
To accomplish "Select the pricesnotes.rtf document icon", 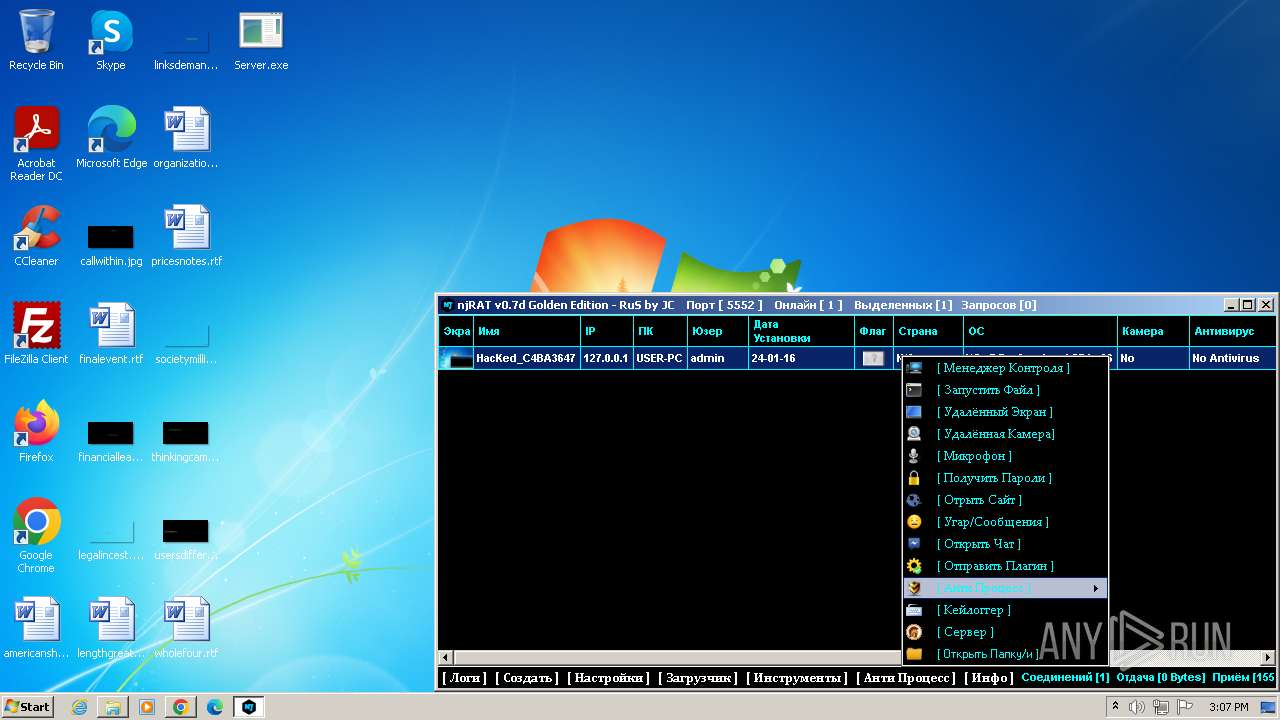I will (186, 236).
